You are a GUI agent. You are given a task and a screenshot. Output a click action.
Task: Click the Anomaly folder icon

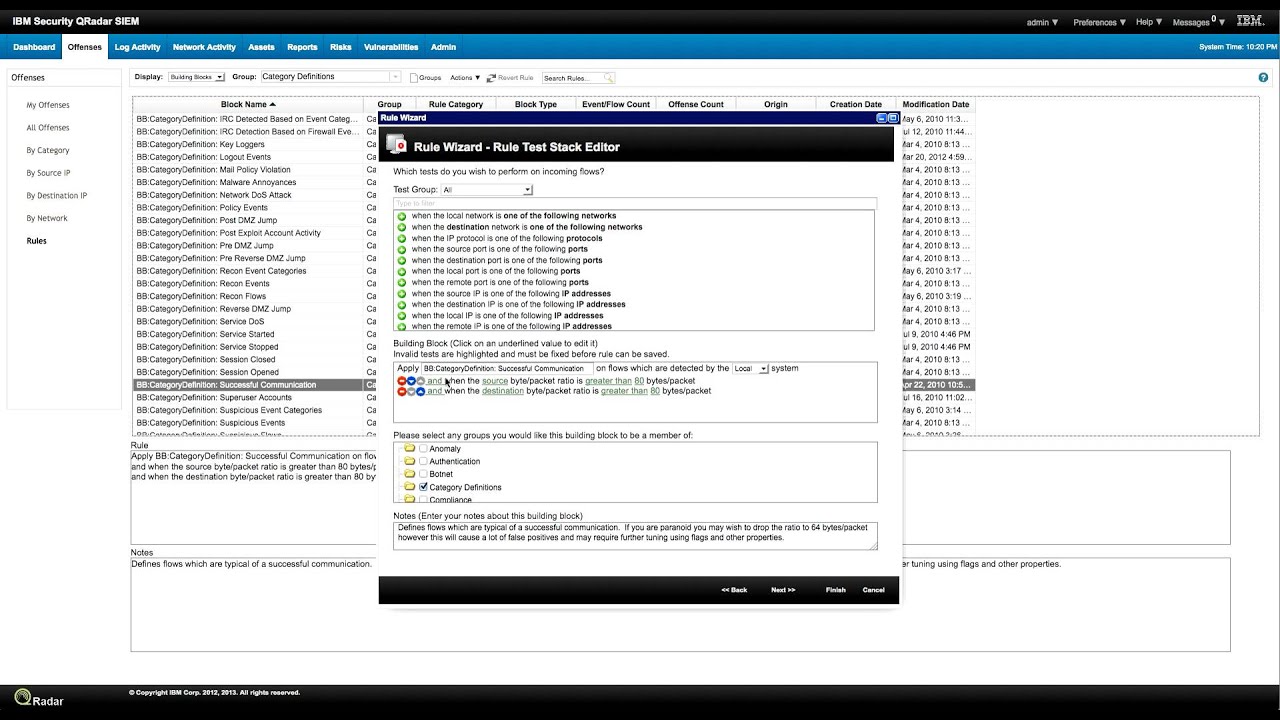[409, 449]
